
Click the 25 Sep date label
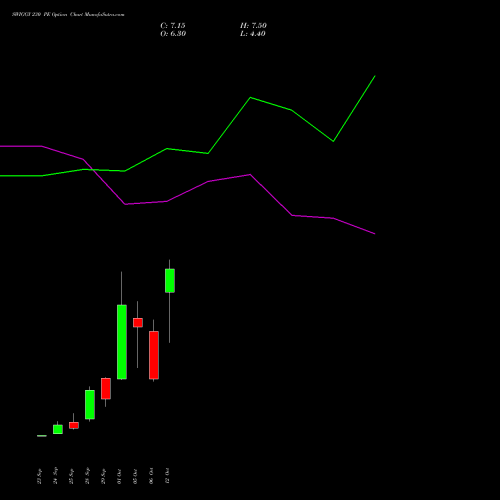pyautogui.click(x=71, y=476)
